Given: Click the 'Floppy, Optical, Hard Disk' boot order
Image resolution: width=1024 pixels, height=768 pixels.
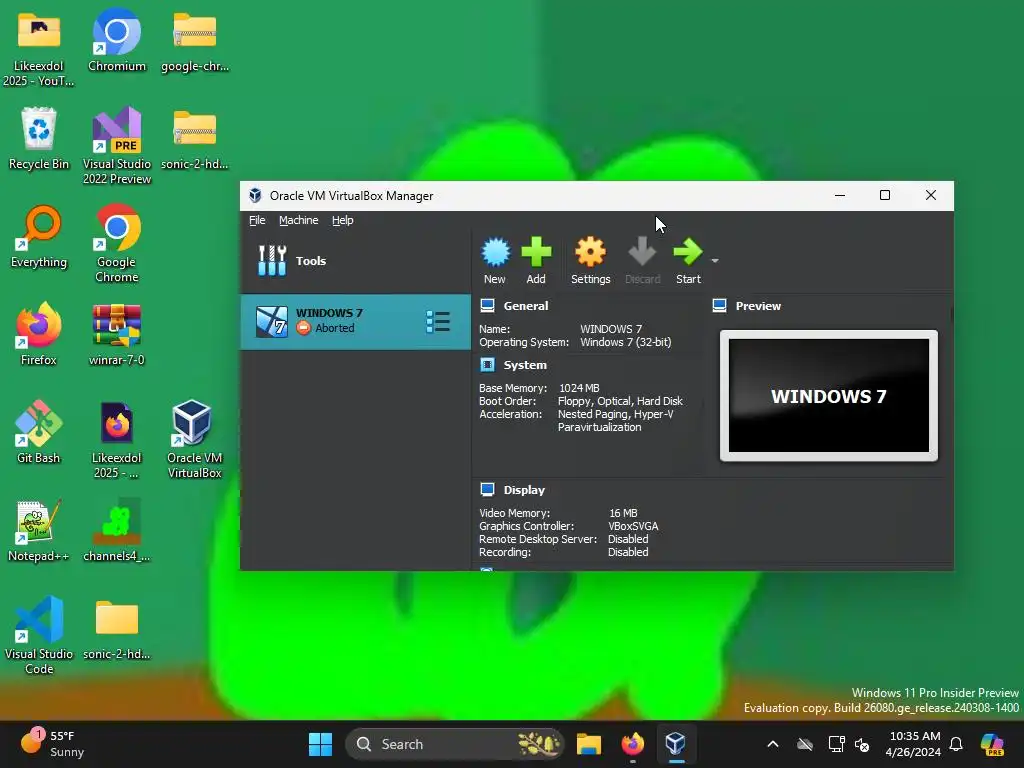Looking at the screenshot, I should tap(620, 401).
